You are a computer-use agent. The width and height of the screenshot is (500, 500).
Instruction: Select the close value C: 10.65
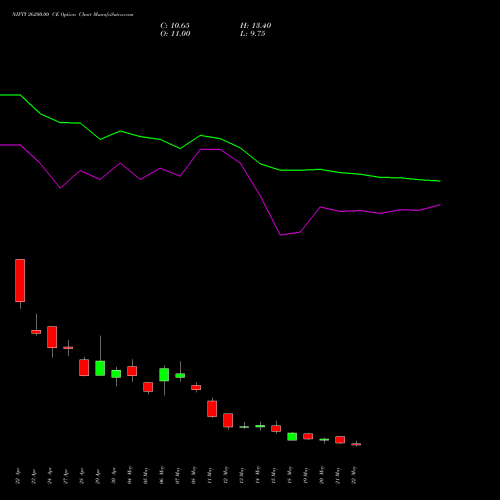[175, 26]
